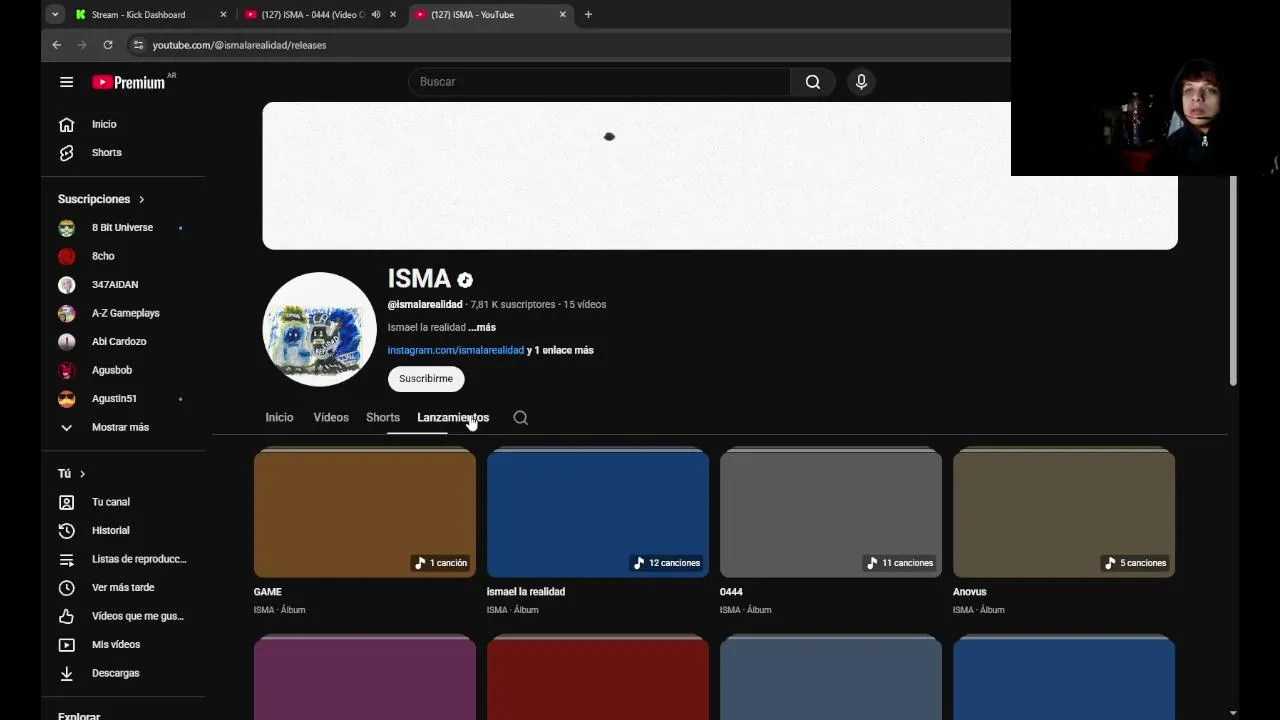Screen dimensions: 1280x720
Task: Click the verified badge next to ISMA
Action: pos(465,280)
